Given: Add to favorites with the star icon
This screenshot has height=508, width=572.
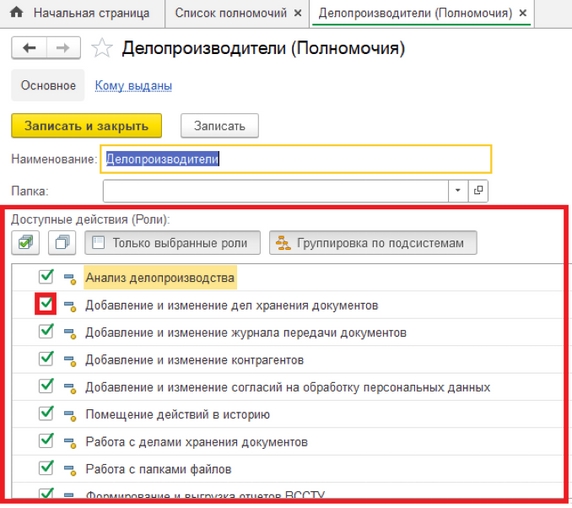Looking at the screenshot, I should pos(102,48).
